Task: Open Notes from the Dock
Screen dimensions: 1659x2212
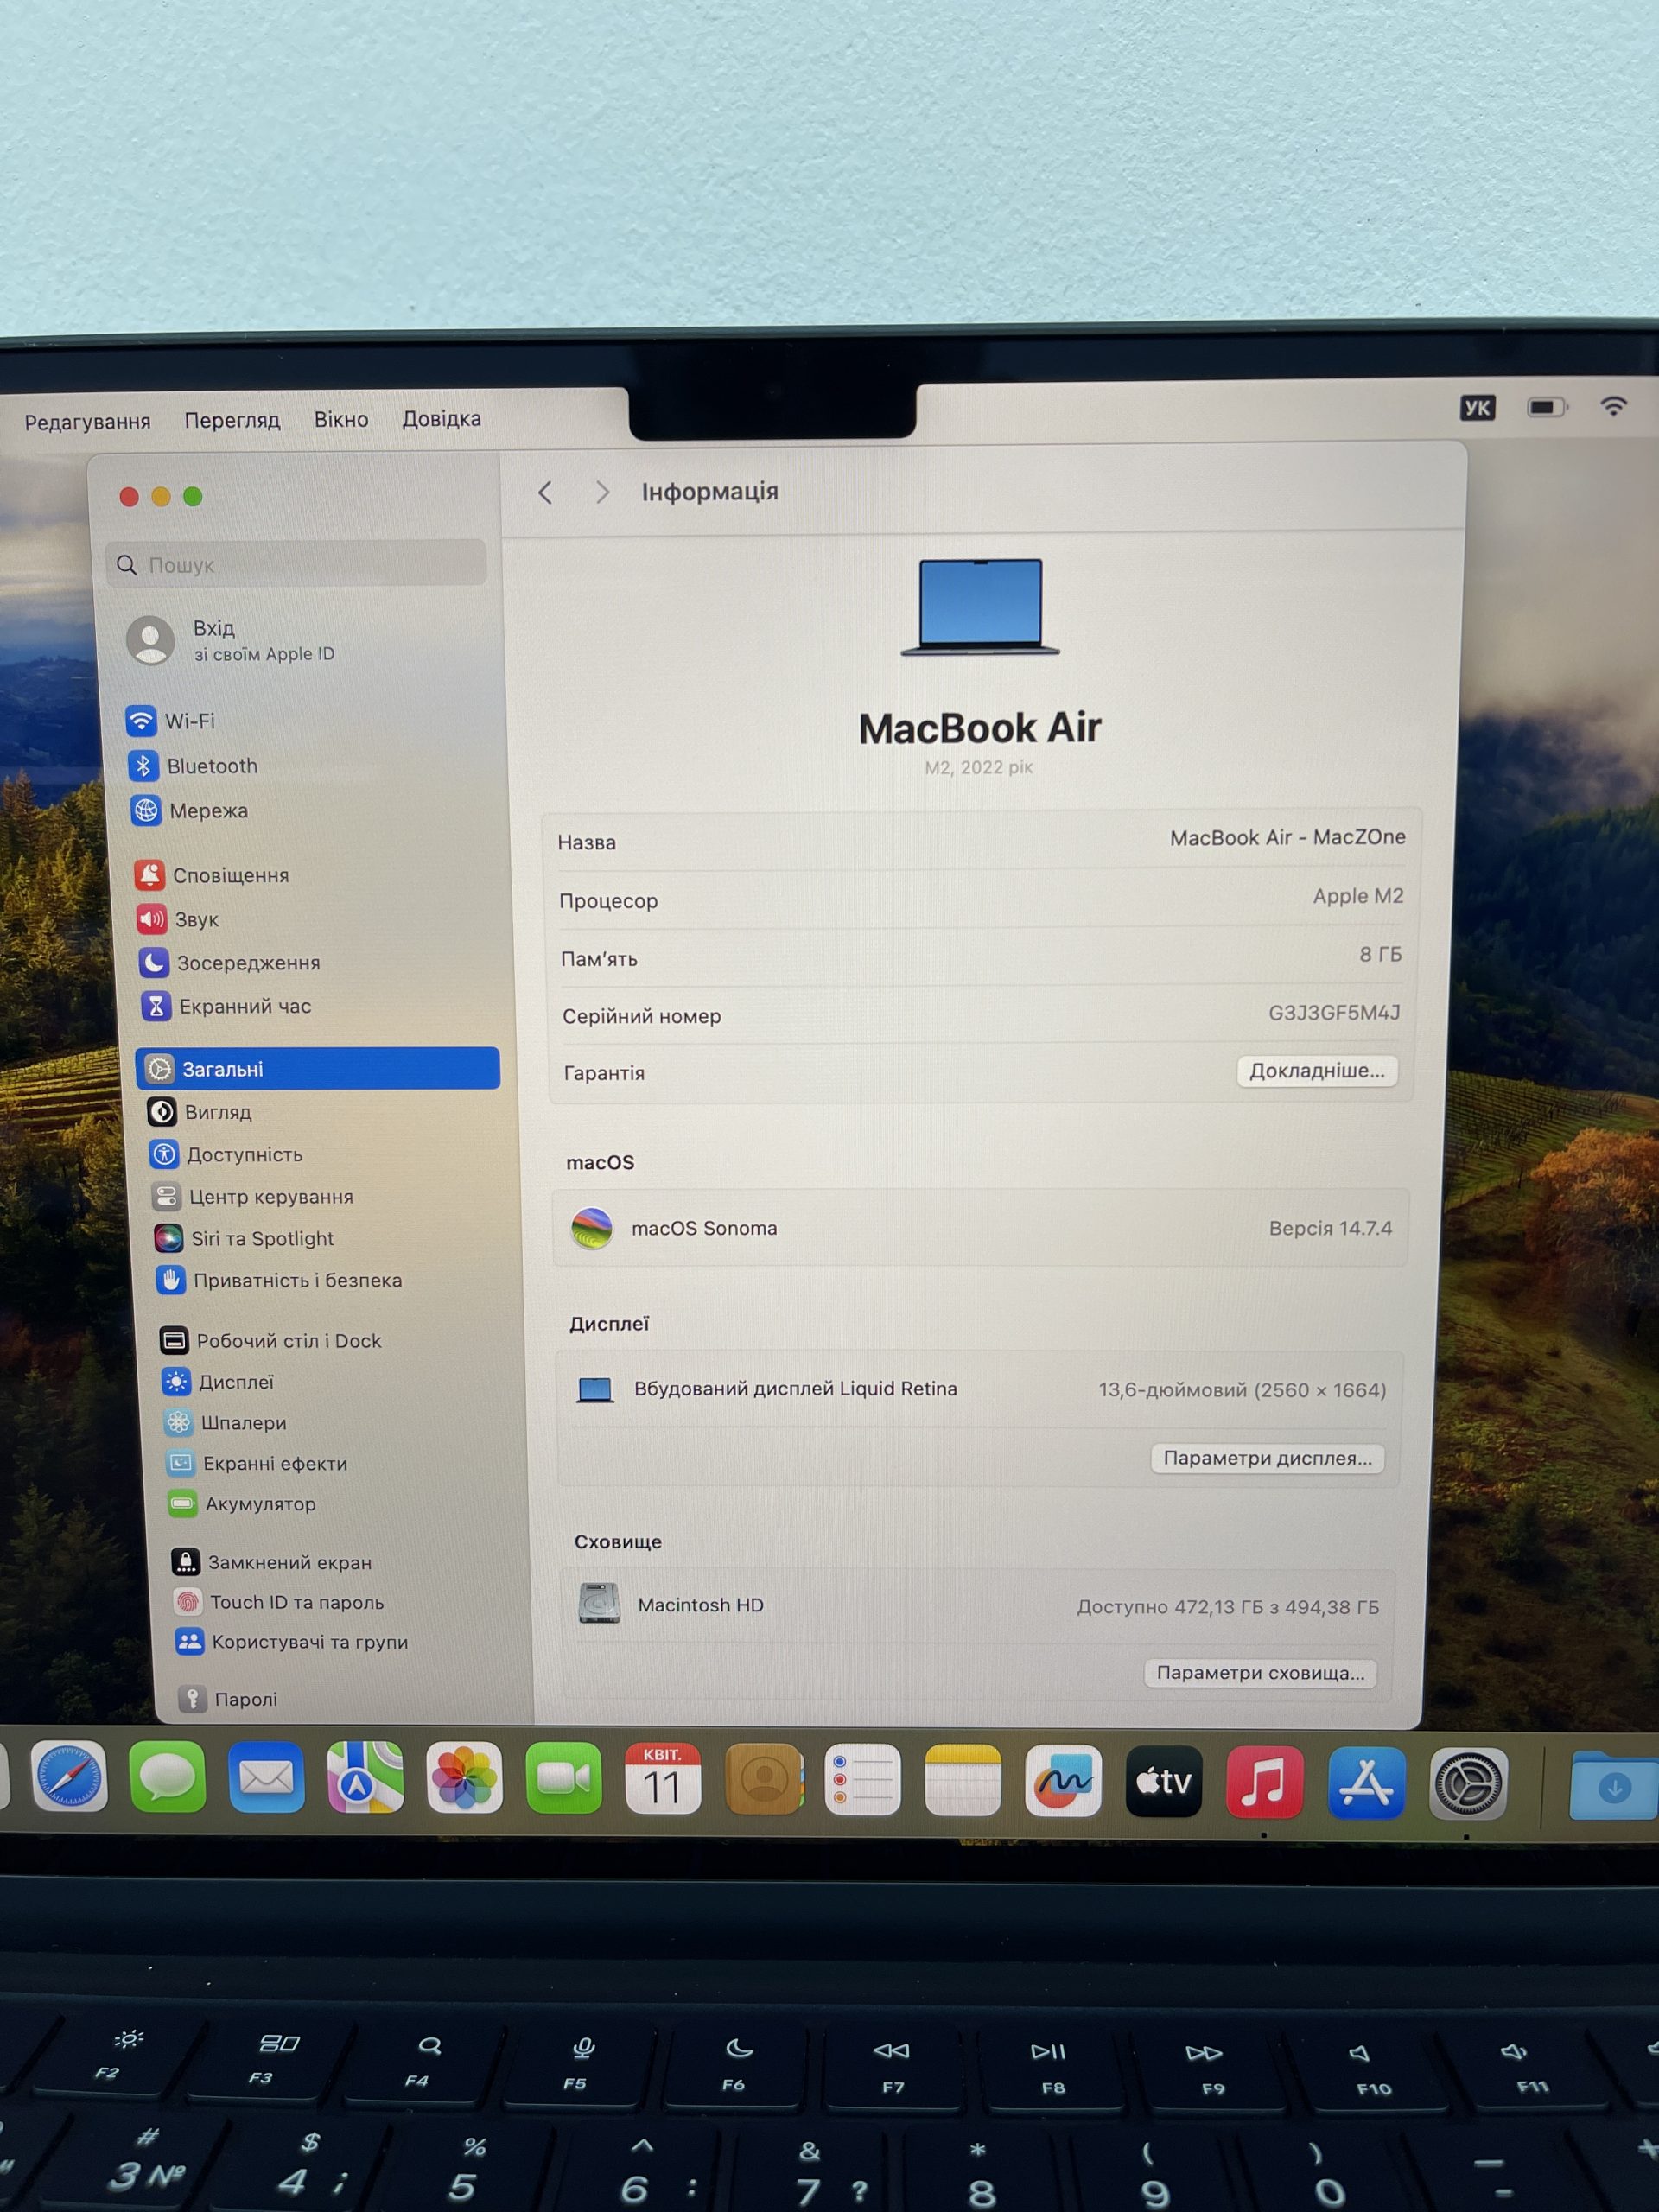Action: (x=962, y=1780)
